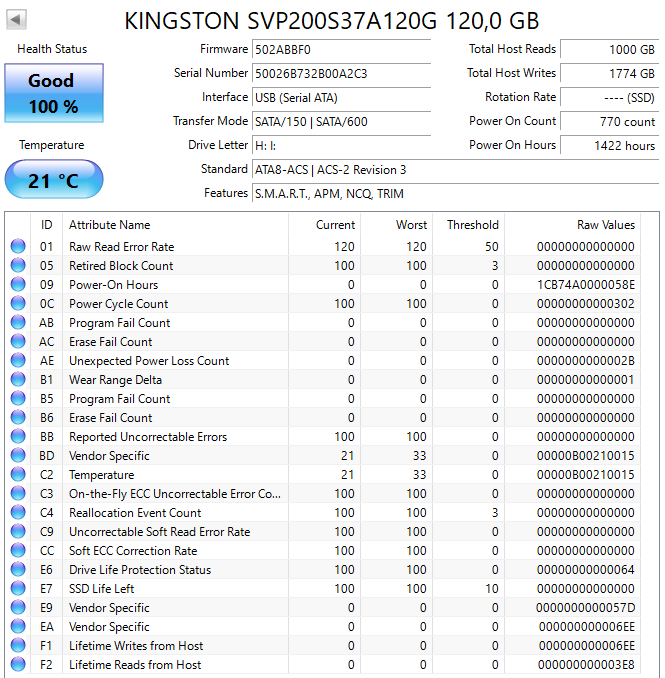
Task: Open the Good 100 % health status button
Action: pos(53,92)
